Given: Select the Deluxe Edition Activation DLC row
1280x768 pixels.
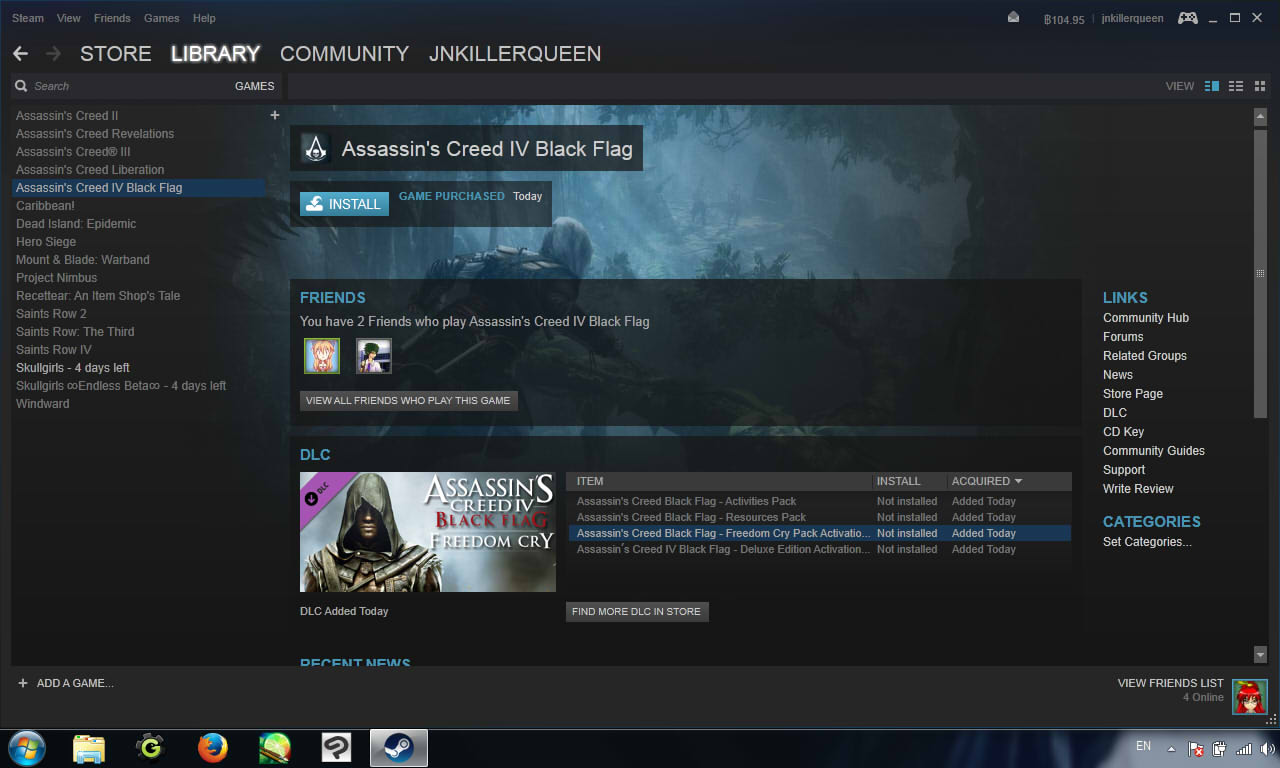Looking at the screenshot, I should [819, 549].
